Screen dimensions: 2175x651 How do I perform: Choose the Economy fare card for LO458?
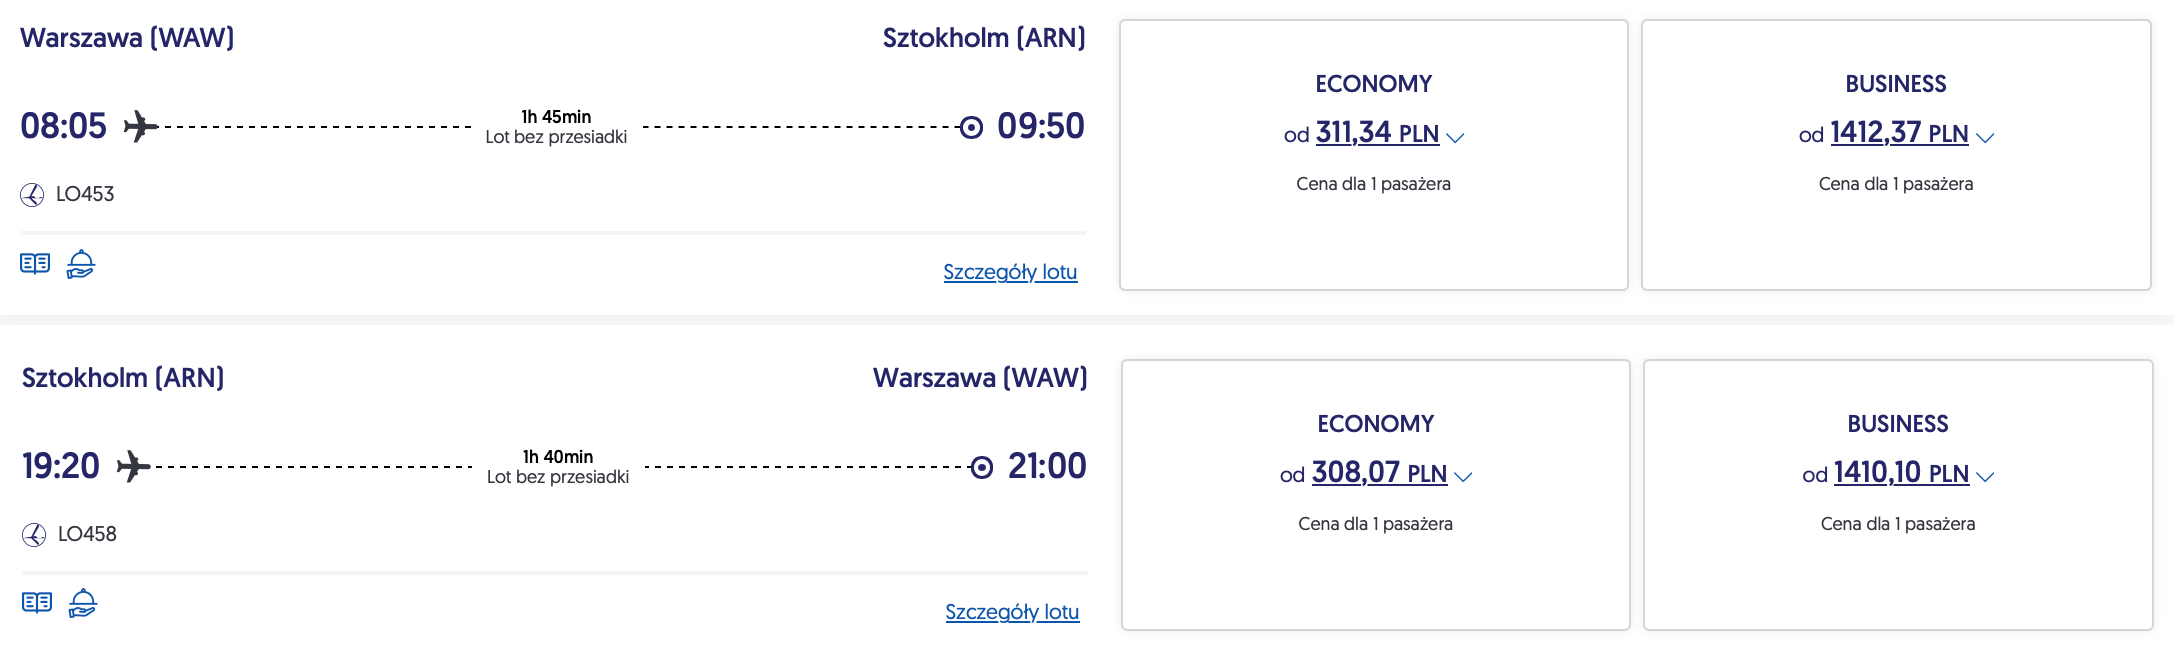tap(1375, 495)
